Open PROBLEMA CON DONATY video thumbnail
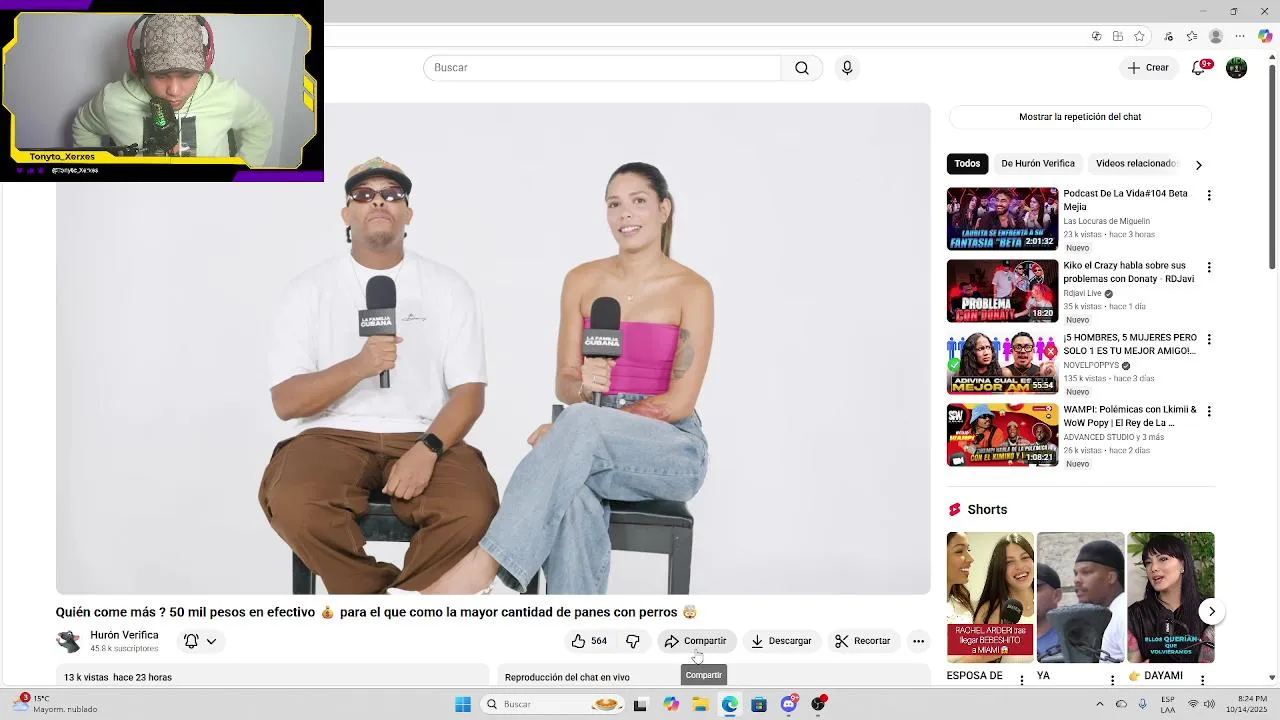Image resolution: width=1280 pixels, height=720 pixels. (x=1002, y=291)
